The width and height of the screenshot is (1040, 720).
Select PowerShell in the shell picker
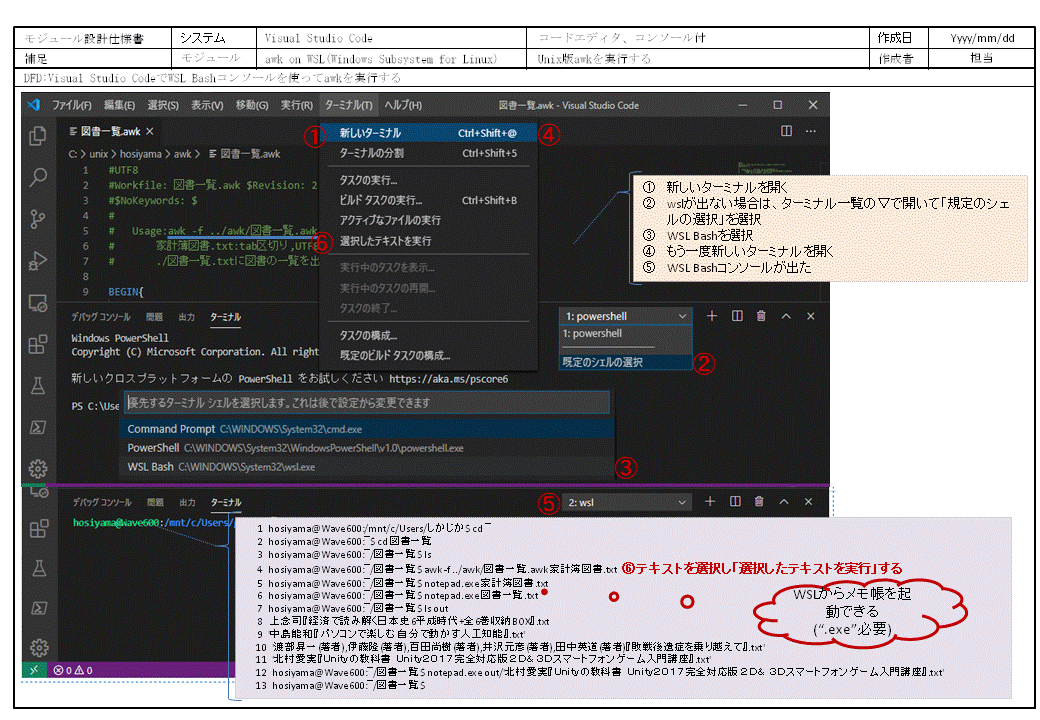pyautogui.click(x=367, y=448)
